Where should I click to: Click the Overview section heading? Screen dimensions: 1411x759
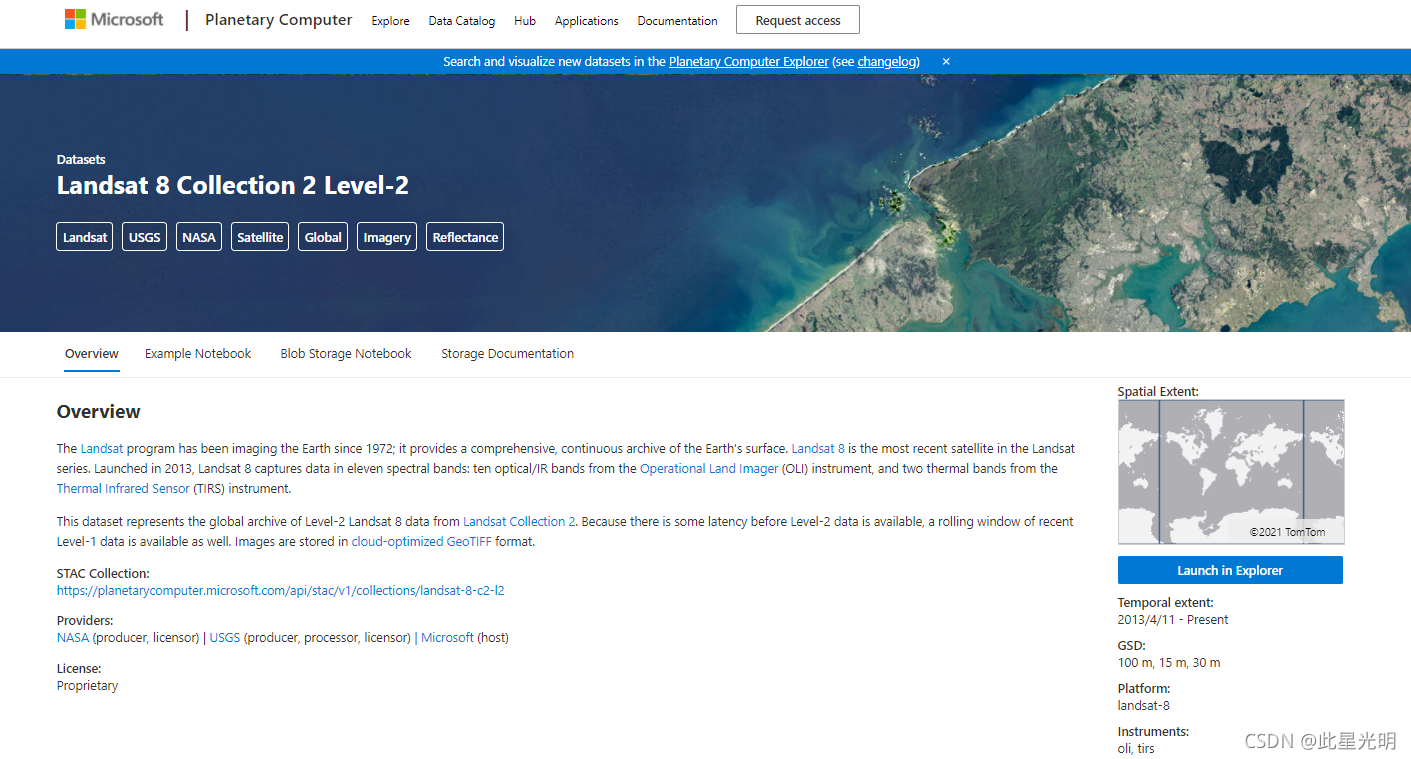(x=99, y=412)
